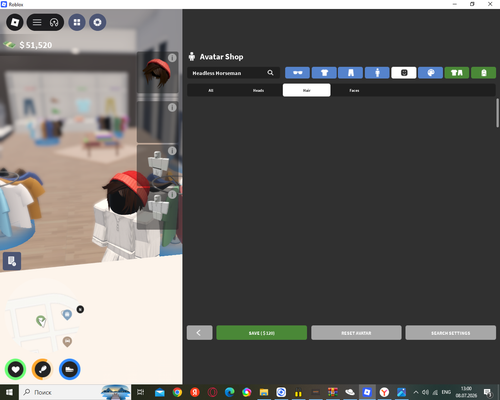
Task: Open the four-squares grid menu
Action: point(77,22)
